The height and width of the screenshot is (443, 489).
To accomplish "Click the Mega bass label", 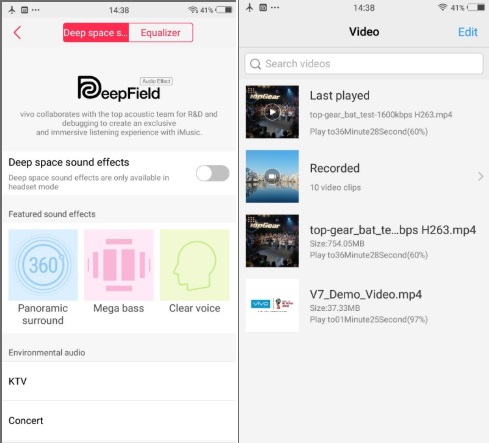I will (x=119, y=308).
